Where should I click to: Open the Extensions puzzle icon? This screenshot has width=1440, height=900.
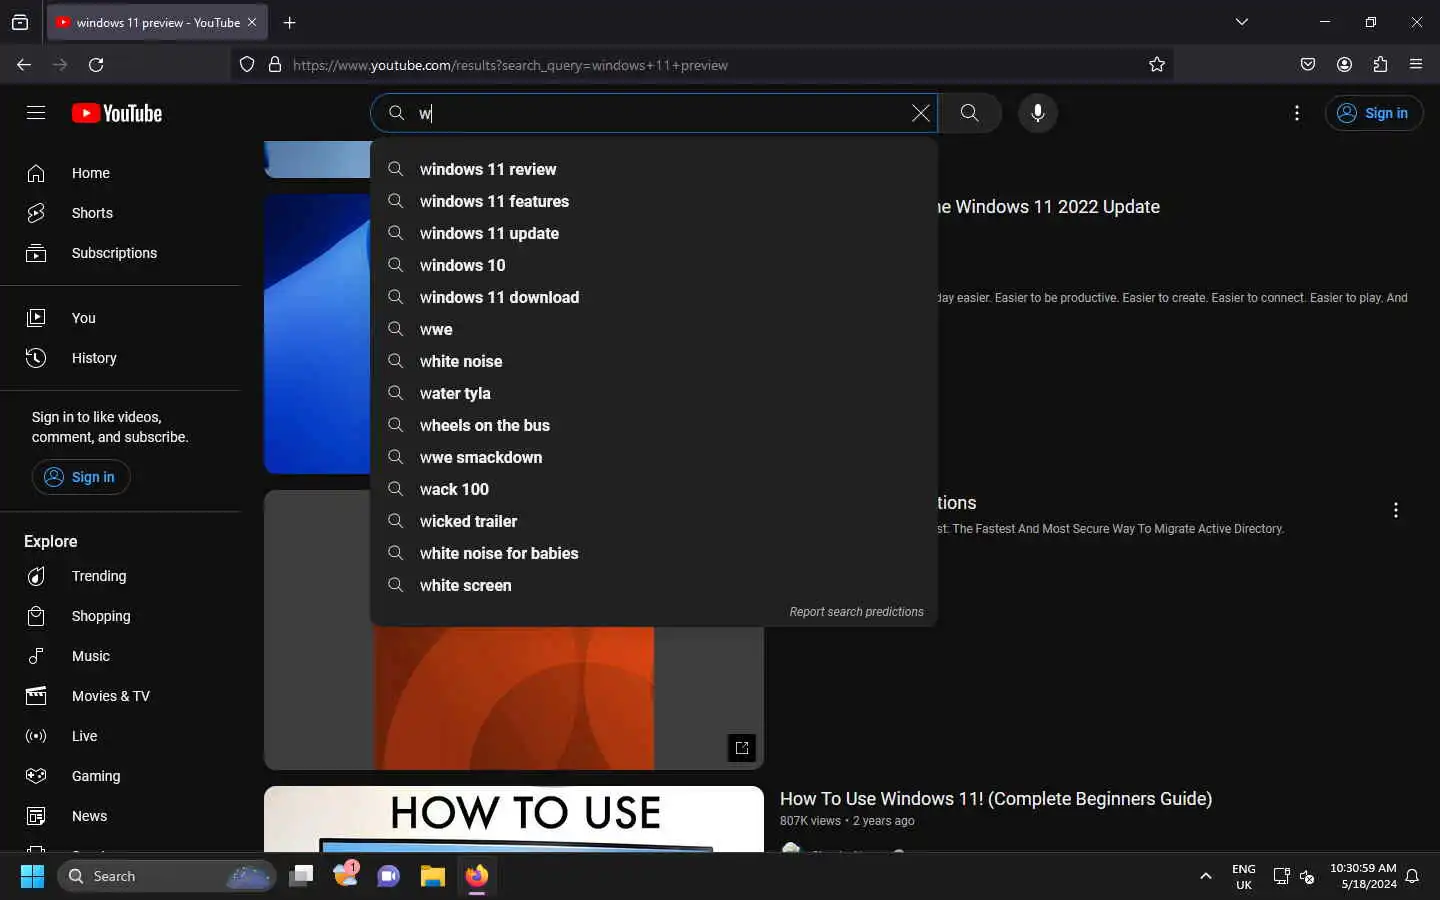click(1380, 65)
